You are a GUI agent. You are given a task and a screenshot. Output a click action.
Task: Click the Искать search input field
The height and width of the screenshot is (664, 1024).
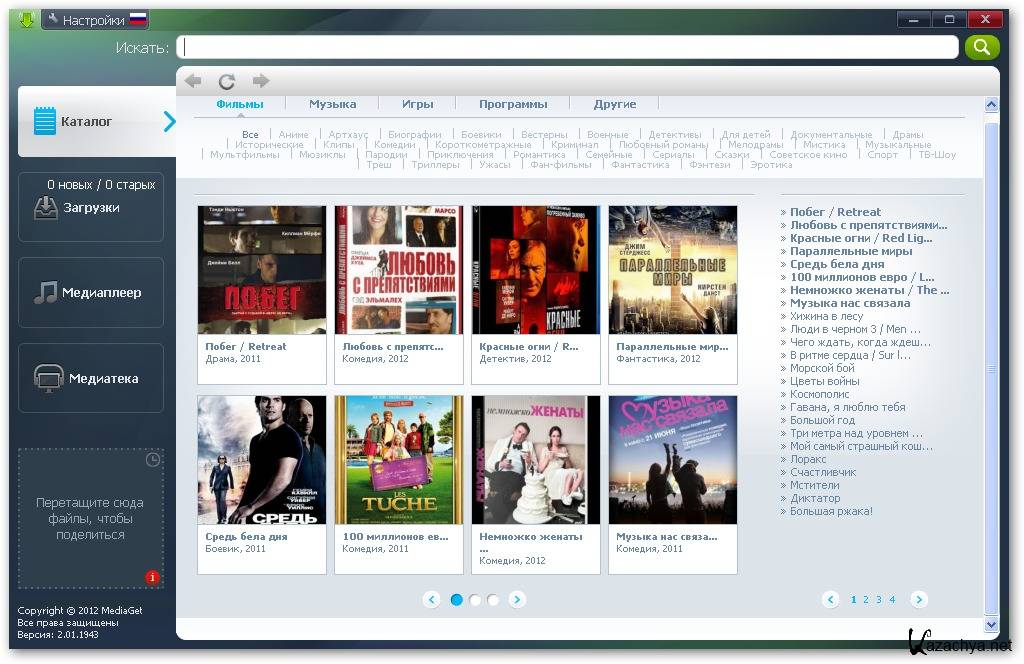pos(567,47)
